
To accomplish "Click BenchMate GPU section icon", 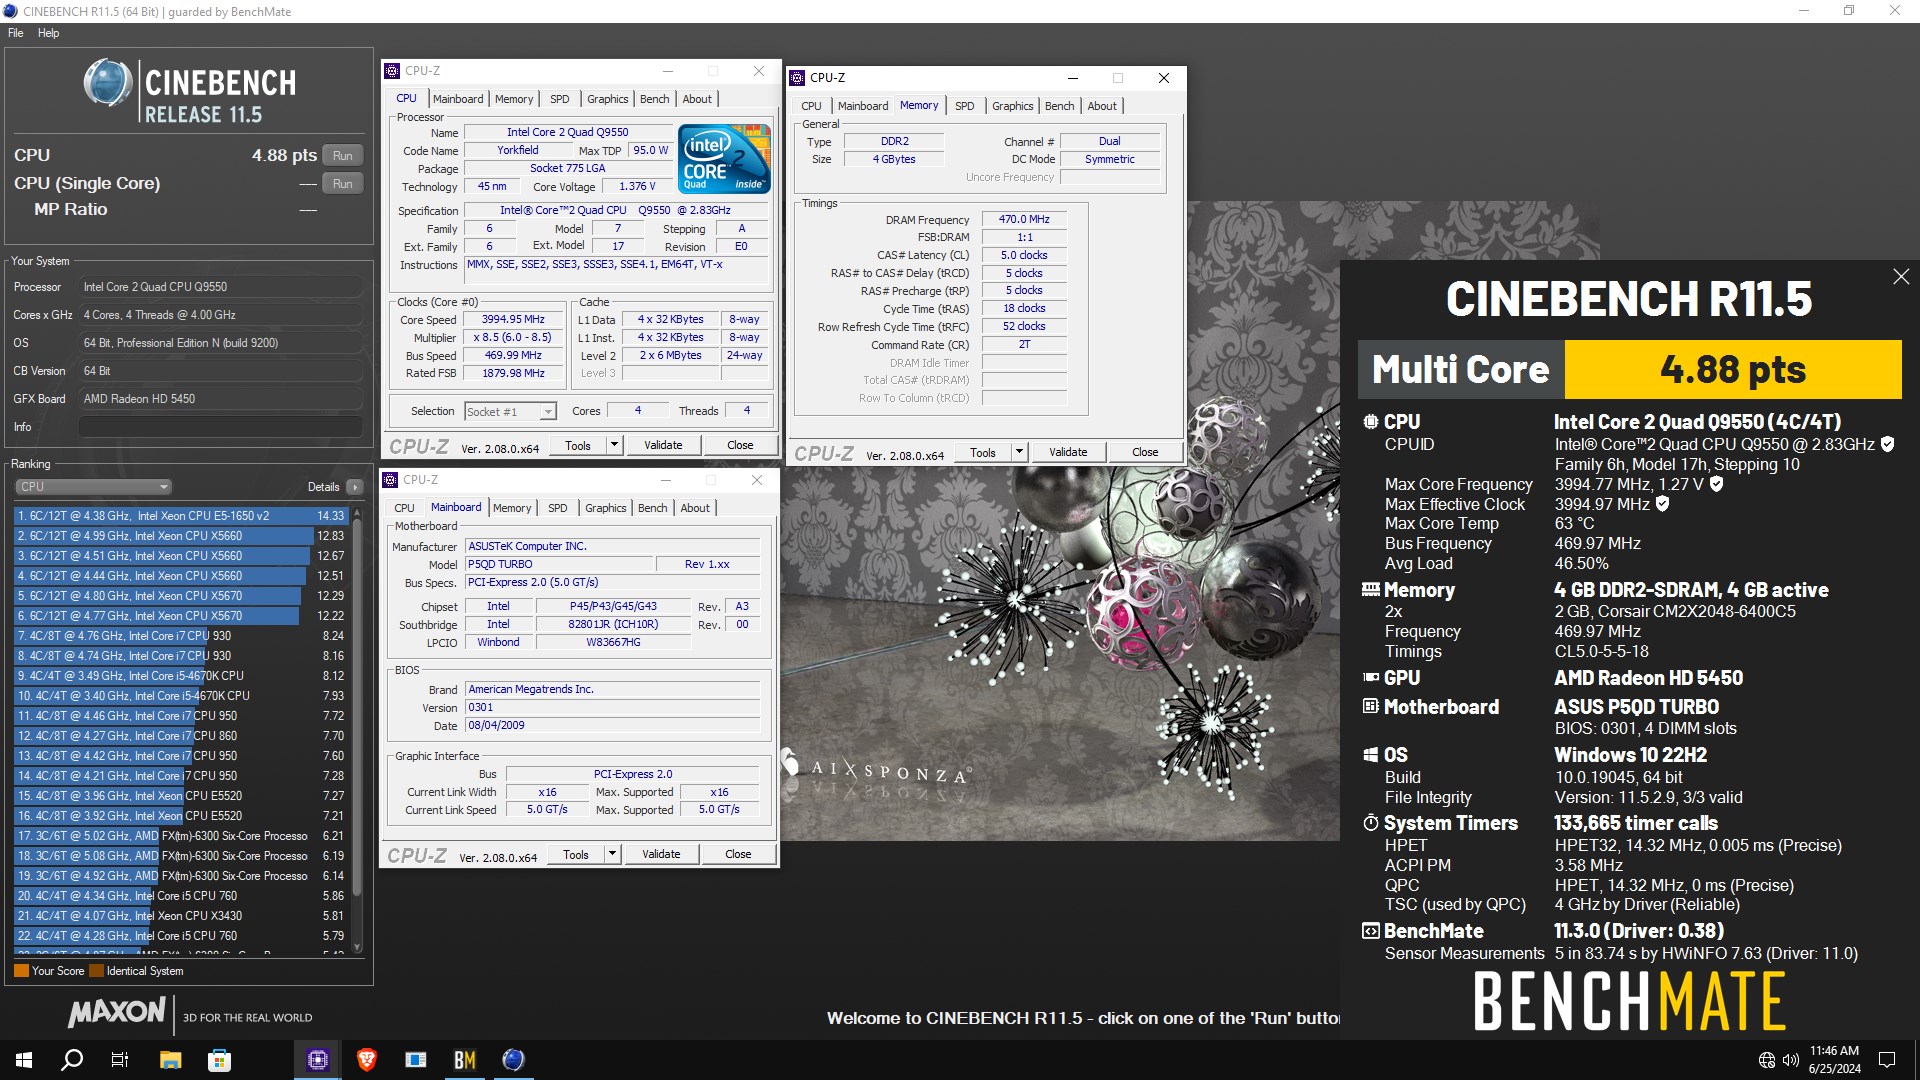I will (x=1370, y=678).
